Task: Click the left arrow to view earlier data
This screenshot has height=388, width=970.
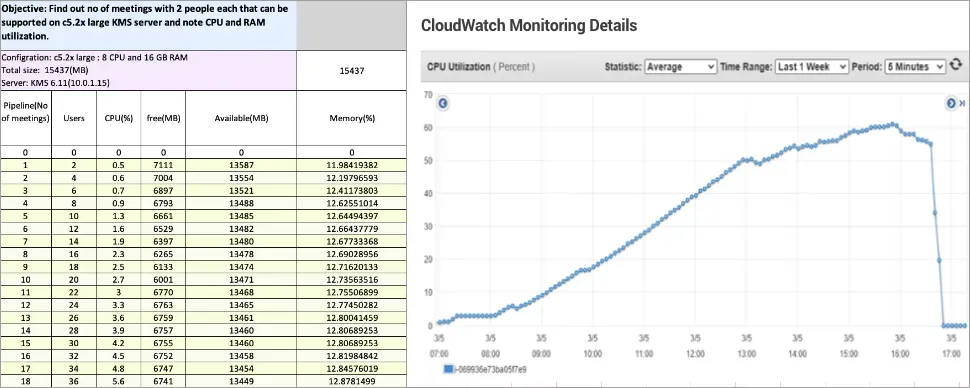Action: (x=443, y=103)
